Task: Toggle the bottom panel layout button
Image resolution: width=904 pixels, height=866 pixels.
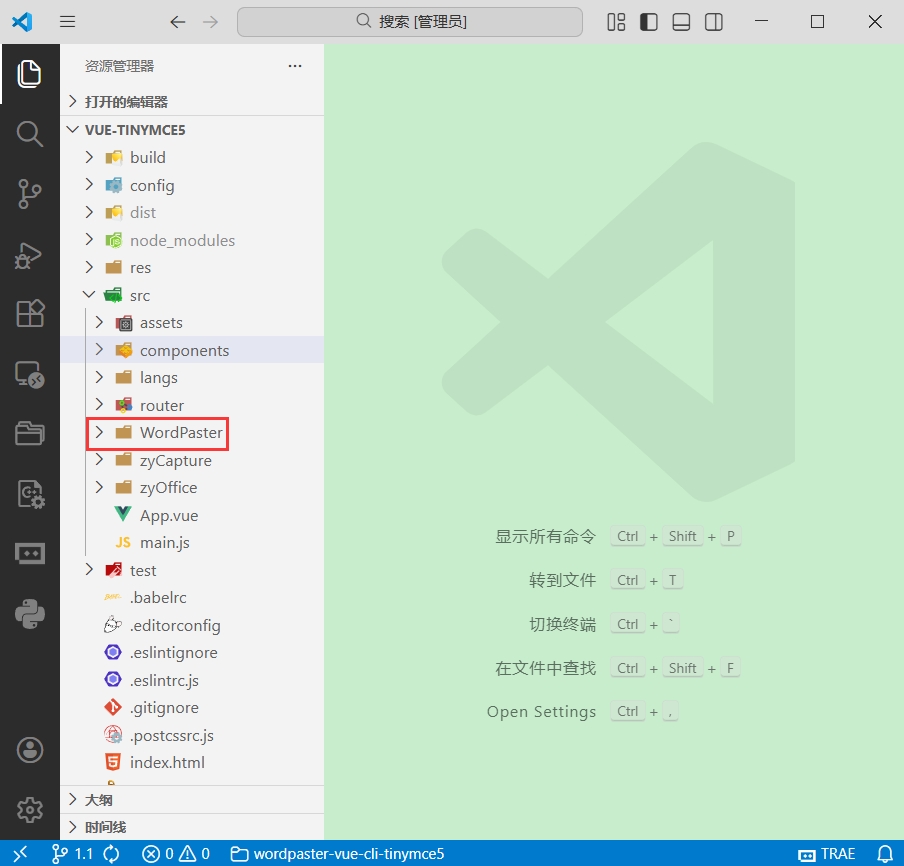Action: point(681,22)
